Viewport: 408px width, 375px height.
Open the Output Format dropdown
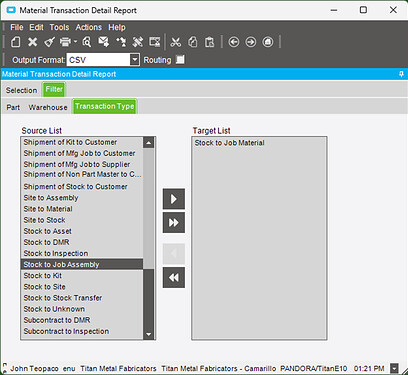click(x=134, y=60)
